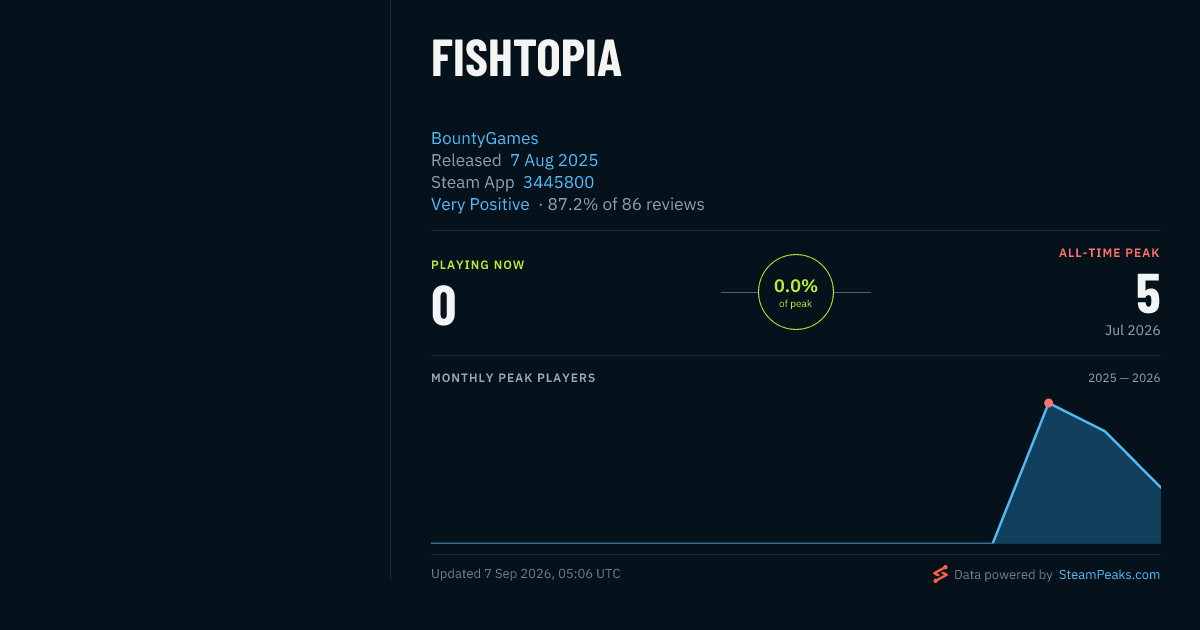Click the 7 Aug 2025 release date
Screen dimensions: 1200x630
click(554, 160)
